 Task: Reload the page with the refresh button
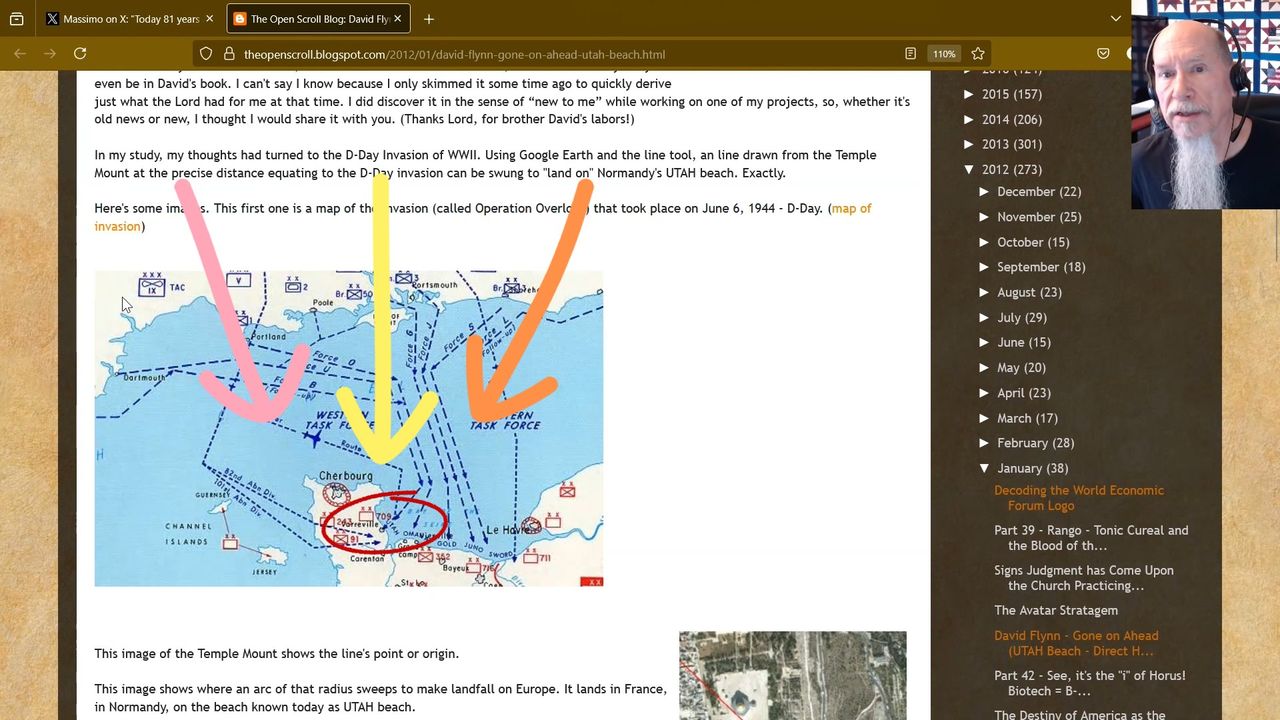[80, 54]
